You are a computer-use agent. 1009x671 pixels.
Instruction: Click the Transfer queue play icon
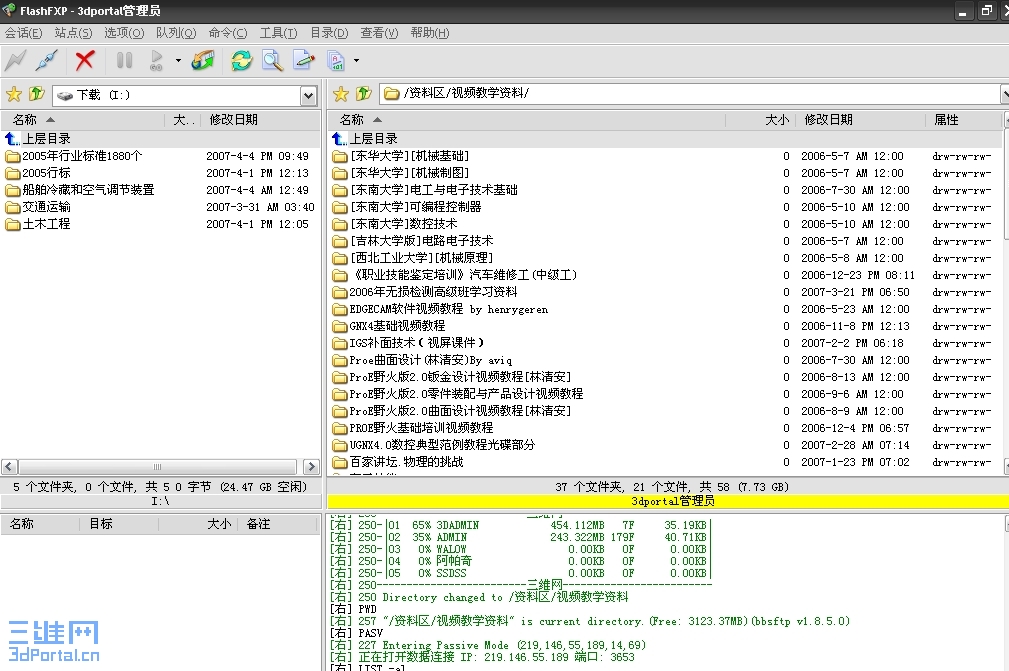[x=156, y=61]
